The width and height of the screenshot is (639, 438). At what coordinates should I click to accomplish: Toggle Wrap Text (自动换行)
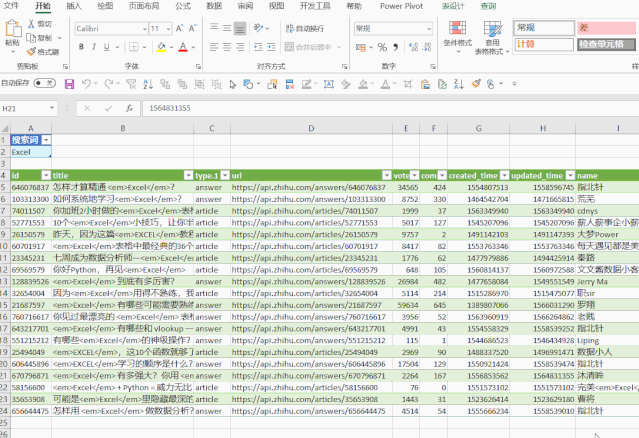pos(305,28)
